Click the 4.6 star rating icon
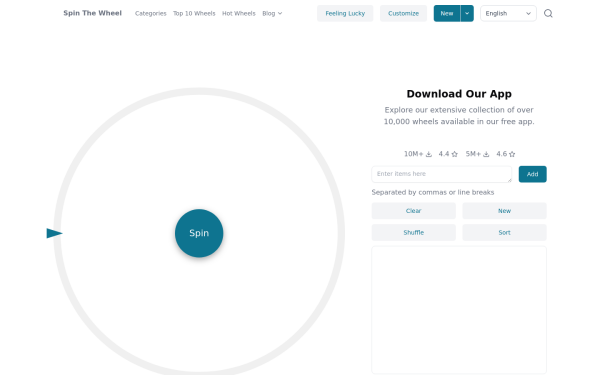 tap(512, 154)
